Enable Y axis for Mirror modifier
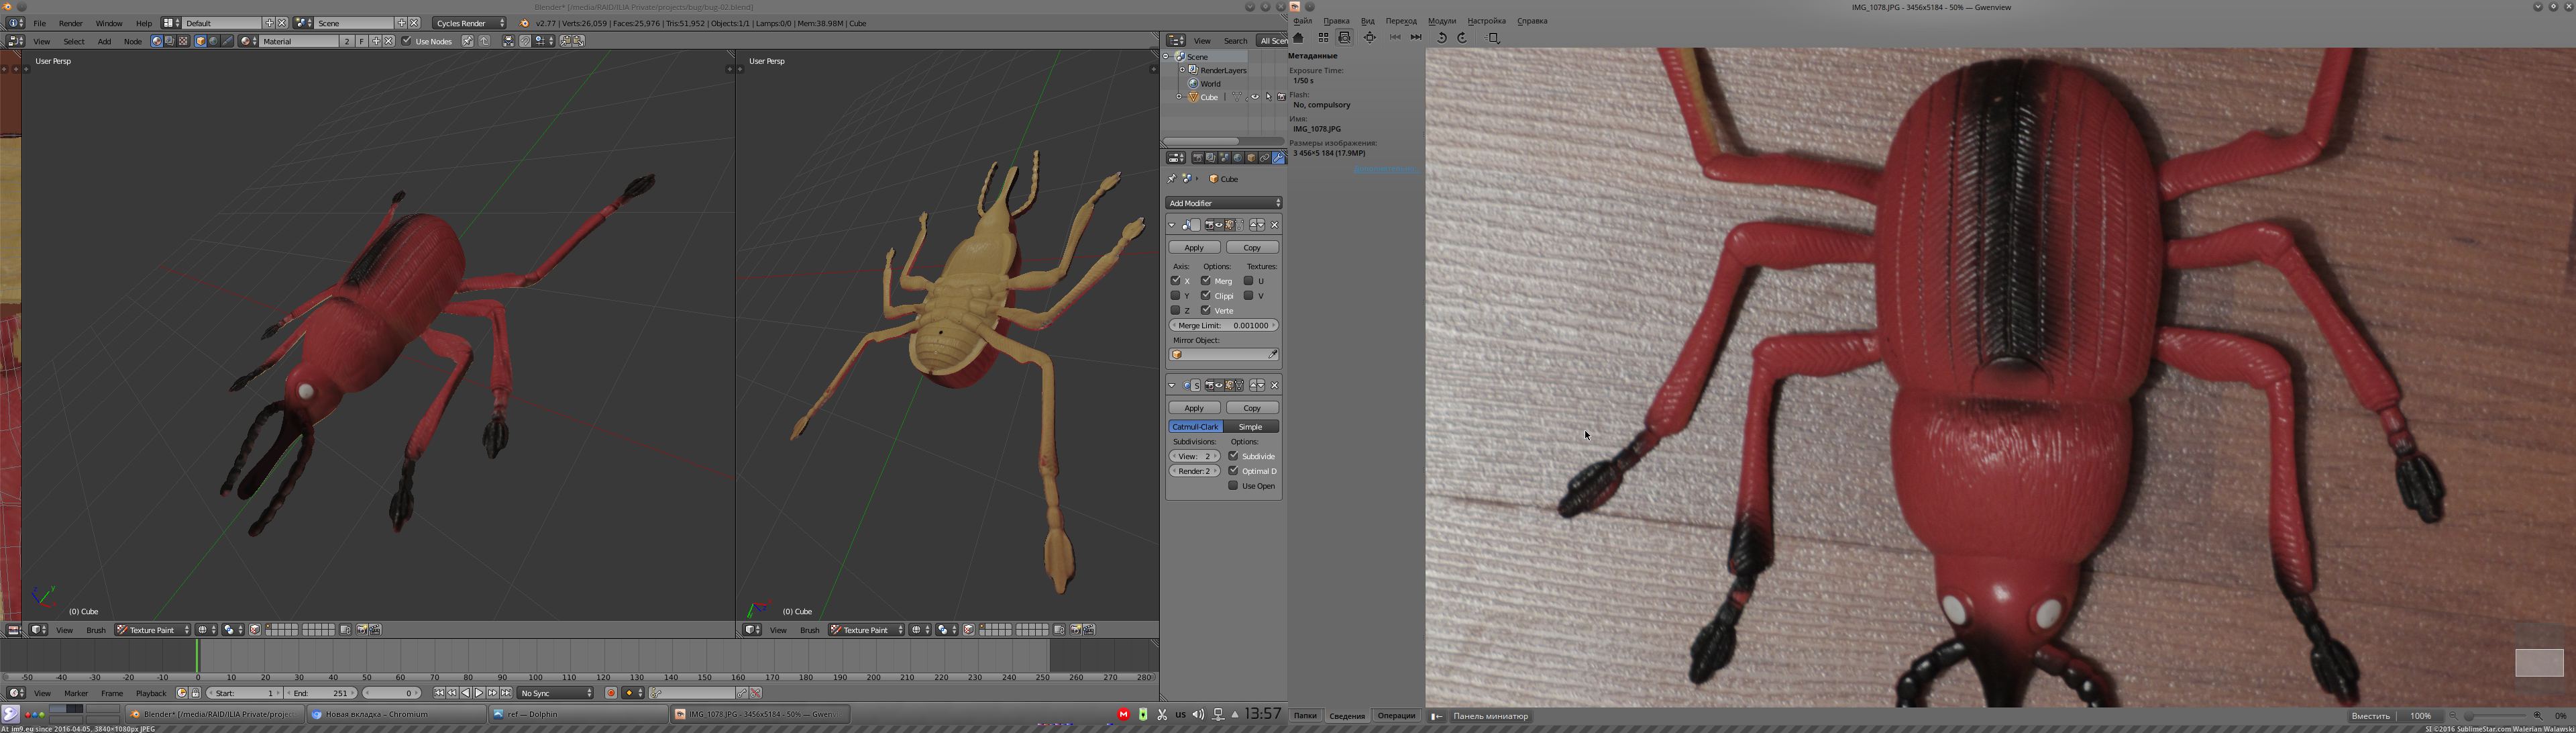The width and height of the screenshot is (2576, 733). tap(1175, 296)
